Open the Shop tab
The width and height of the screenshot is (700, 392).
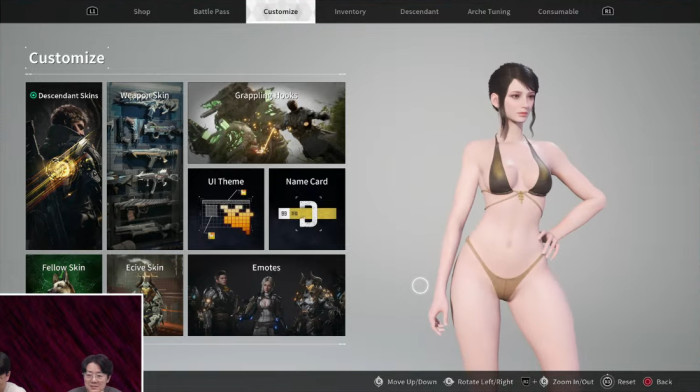tap(142, 12)
